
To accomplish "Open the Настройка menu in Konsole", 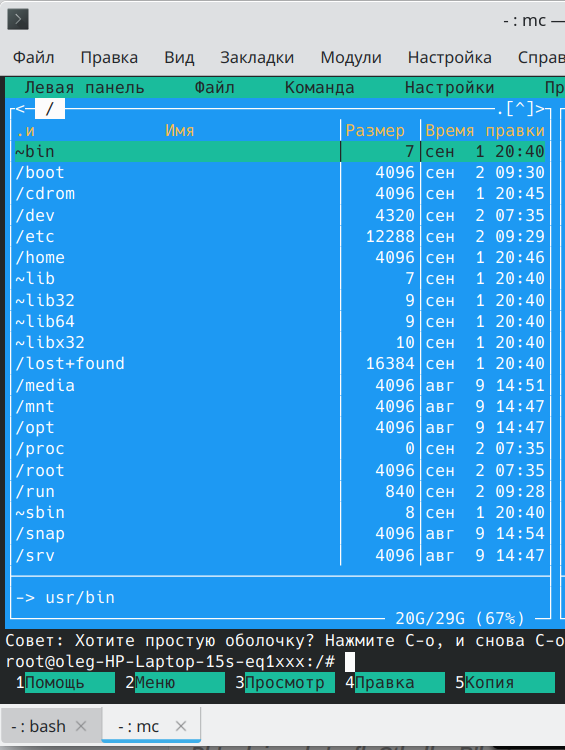I will [x=450, y=57].
